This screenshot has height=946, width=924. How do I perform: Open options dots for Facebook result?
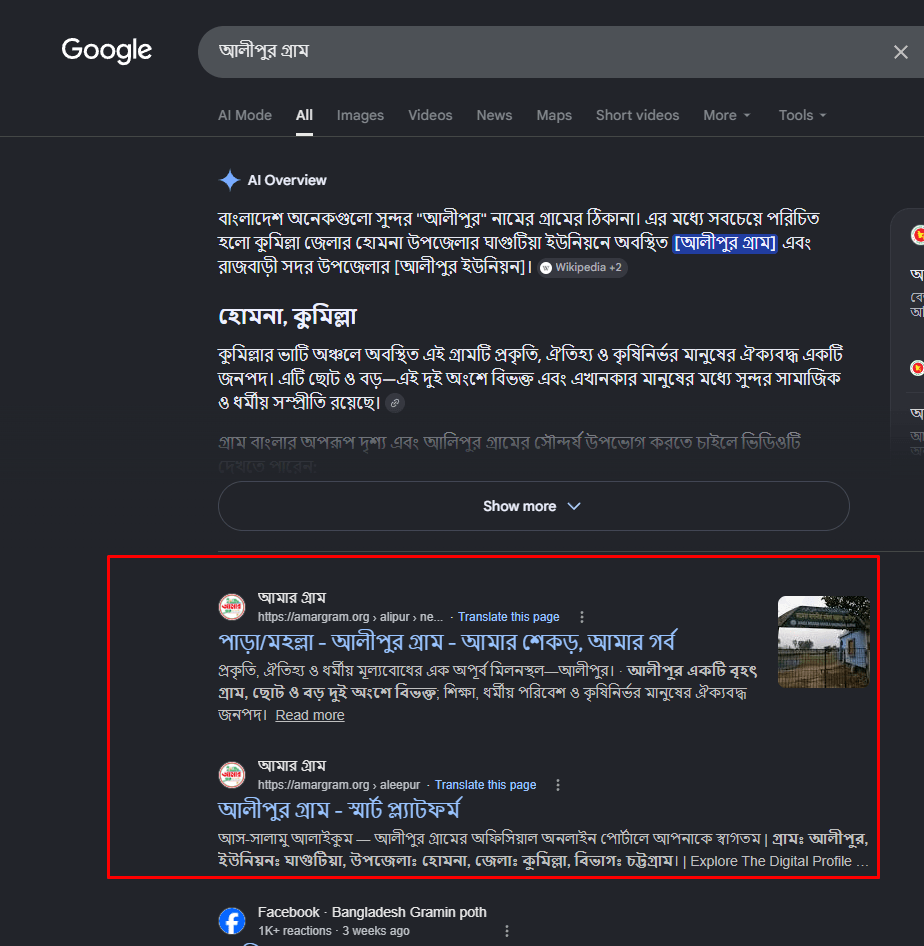point(507,931)
